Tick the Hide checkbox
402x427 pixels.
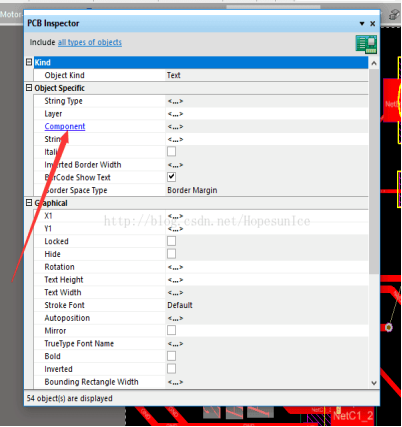tap(171, 254)
